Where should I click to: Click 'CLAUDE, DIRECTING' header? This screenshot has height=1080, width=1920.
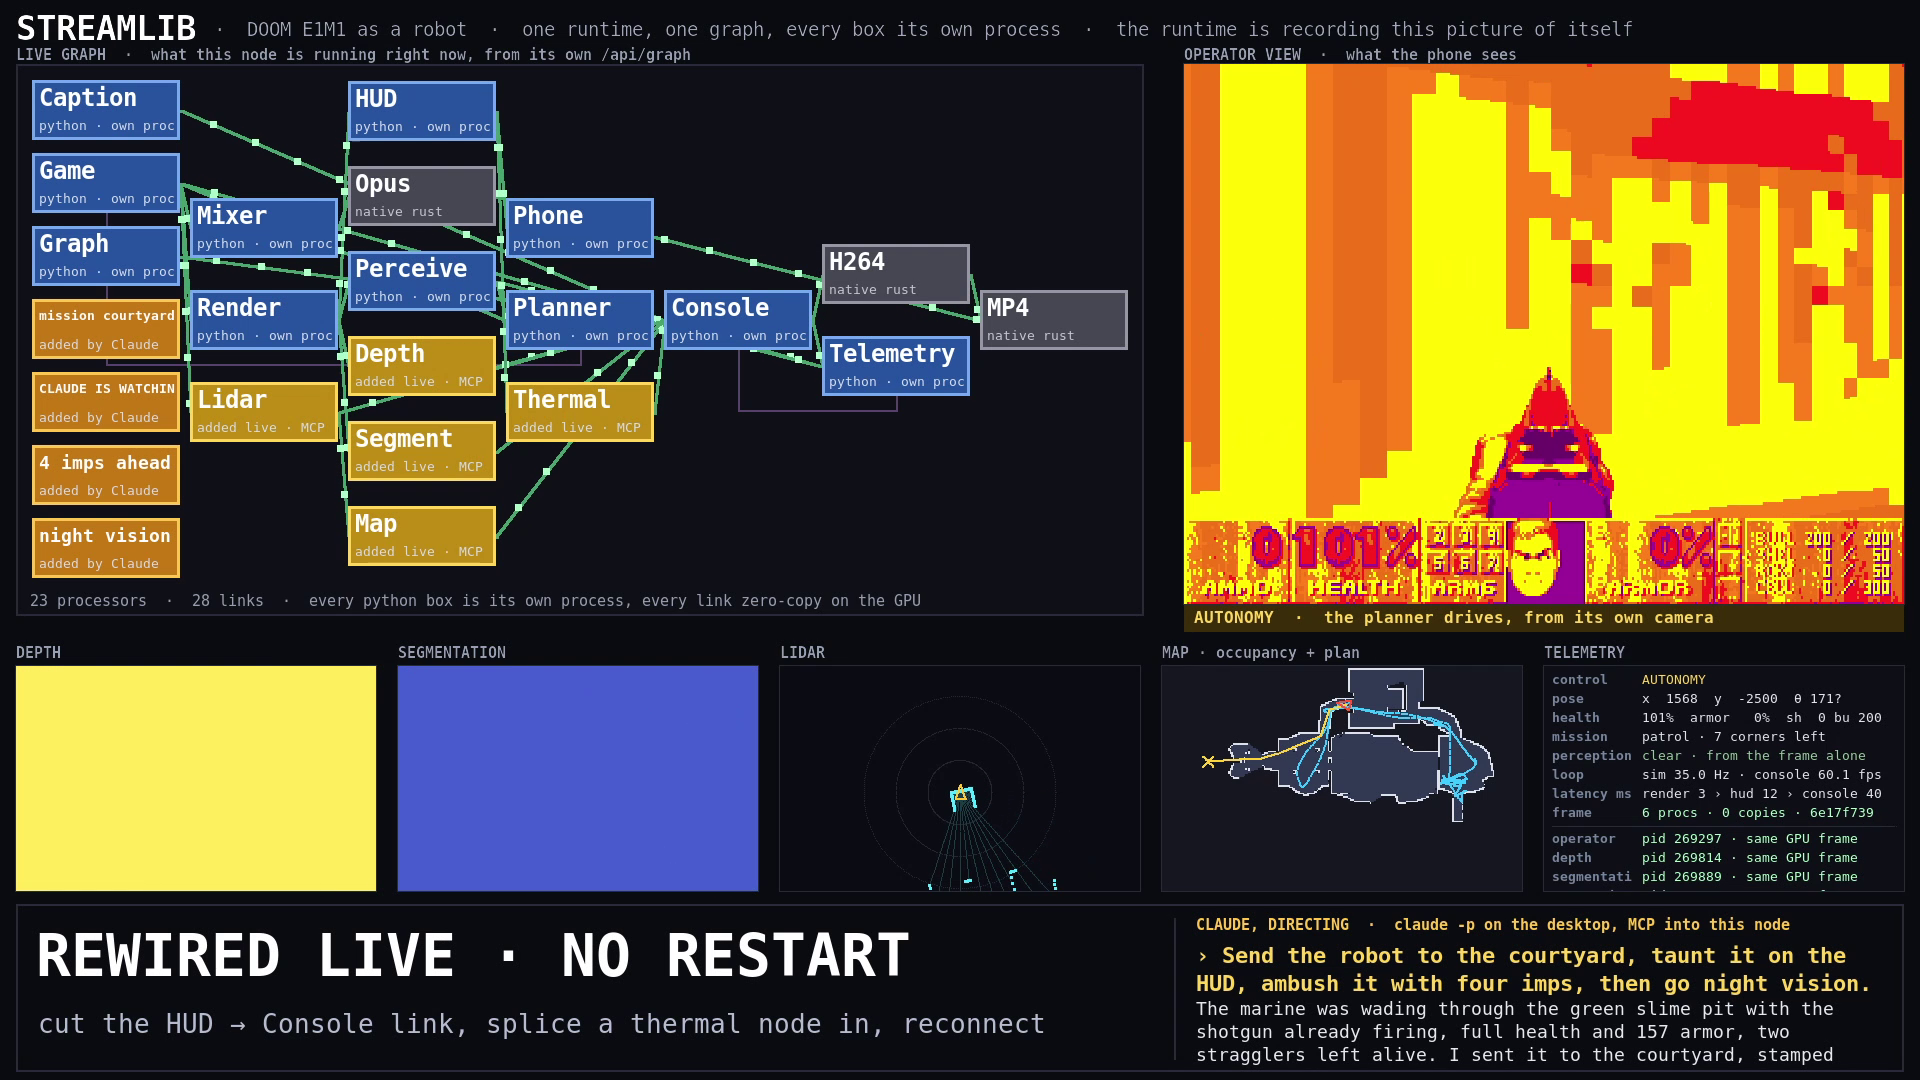pyautogui.click(x=1272, y=925)
